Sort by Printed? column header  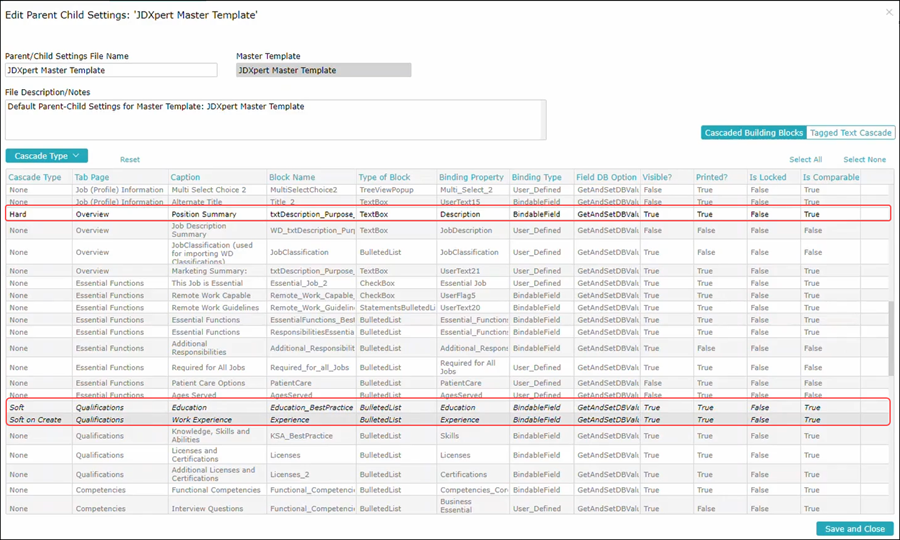711,177
